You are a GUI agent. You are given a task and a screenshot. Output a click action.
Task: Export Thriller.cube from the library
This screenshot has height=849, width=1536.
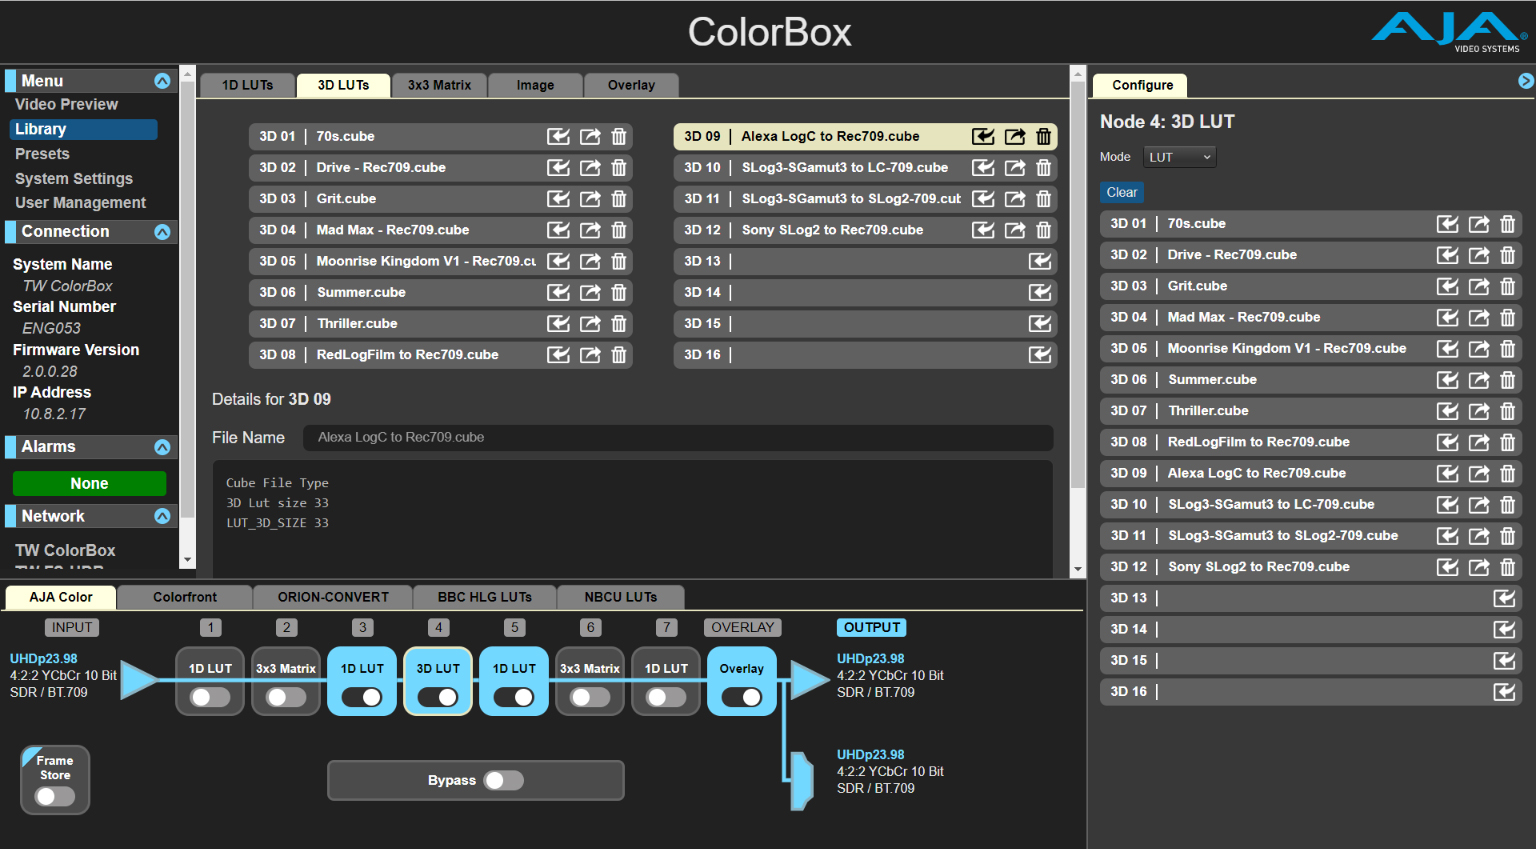[x=590, y=323]
